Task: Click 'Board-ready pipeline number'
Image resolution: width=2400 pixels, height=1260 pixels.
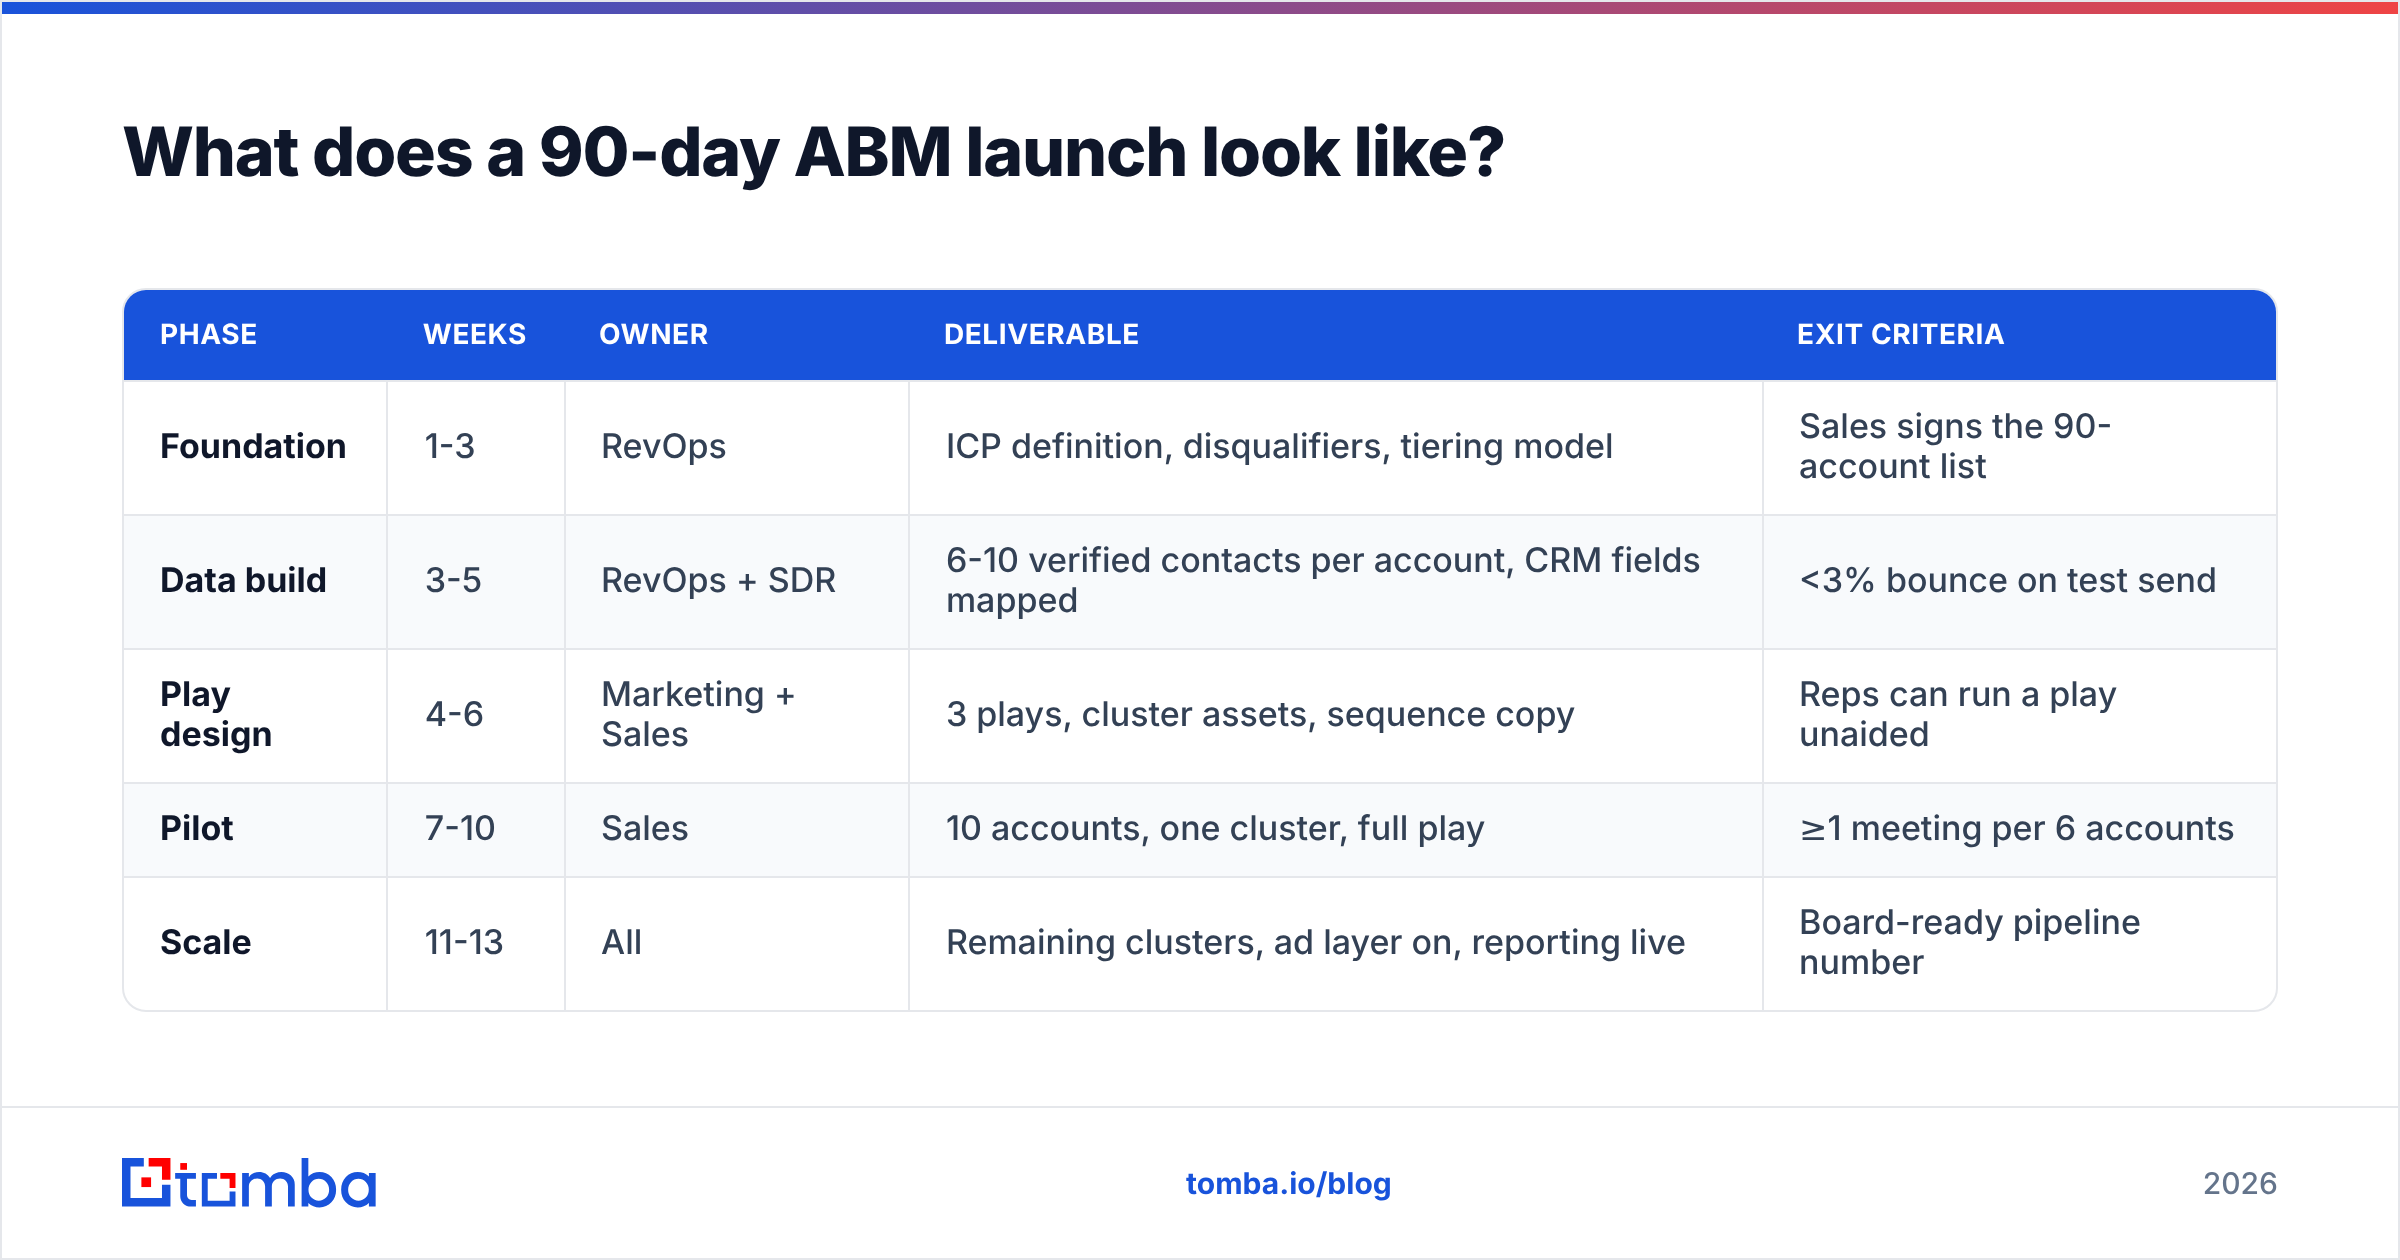Action: (x=1969, y=942)
